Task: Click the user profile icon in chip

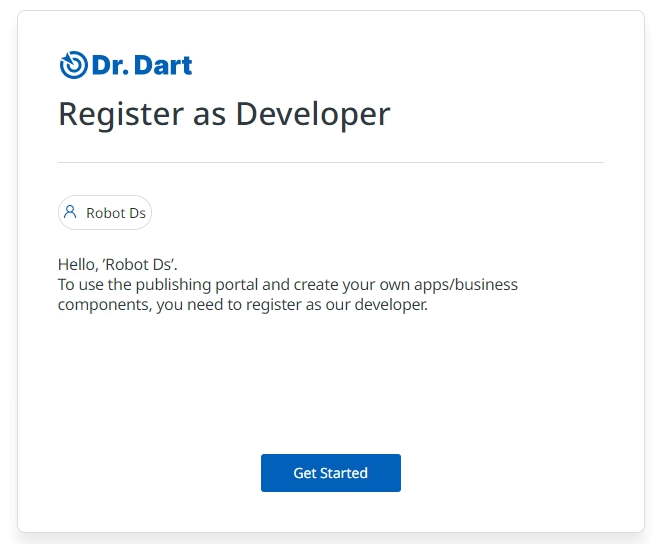Action: click(x=70, y=212)
